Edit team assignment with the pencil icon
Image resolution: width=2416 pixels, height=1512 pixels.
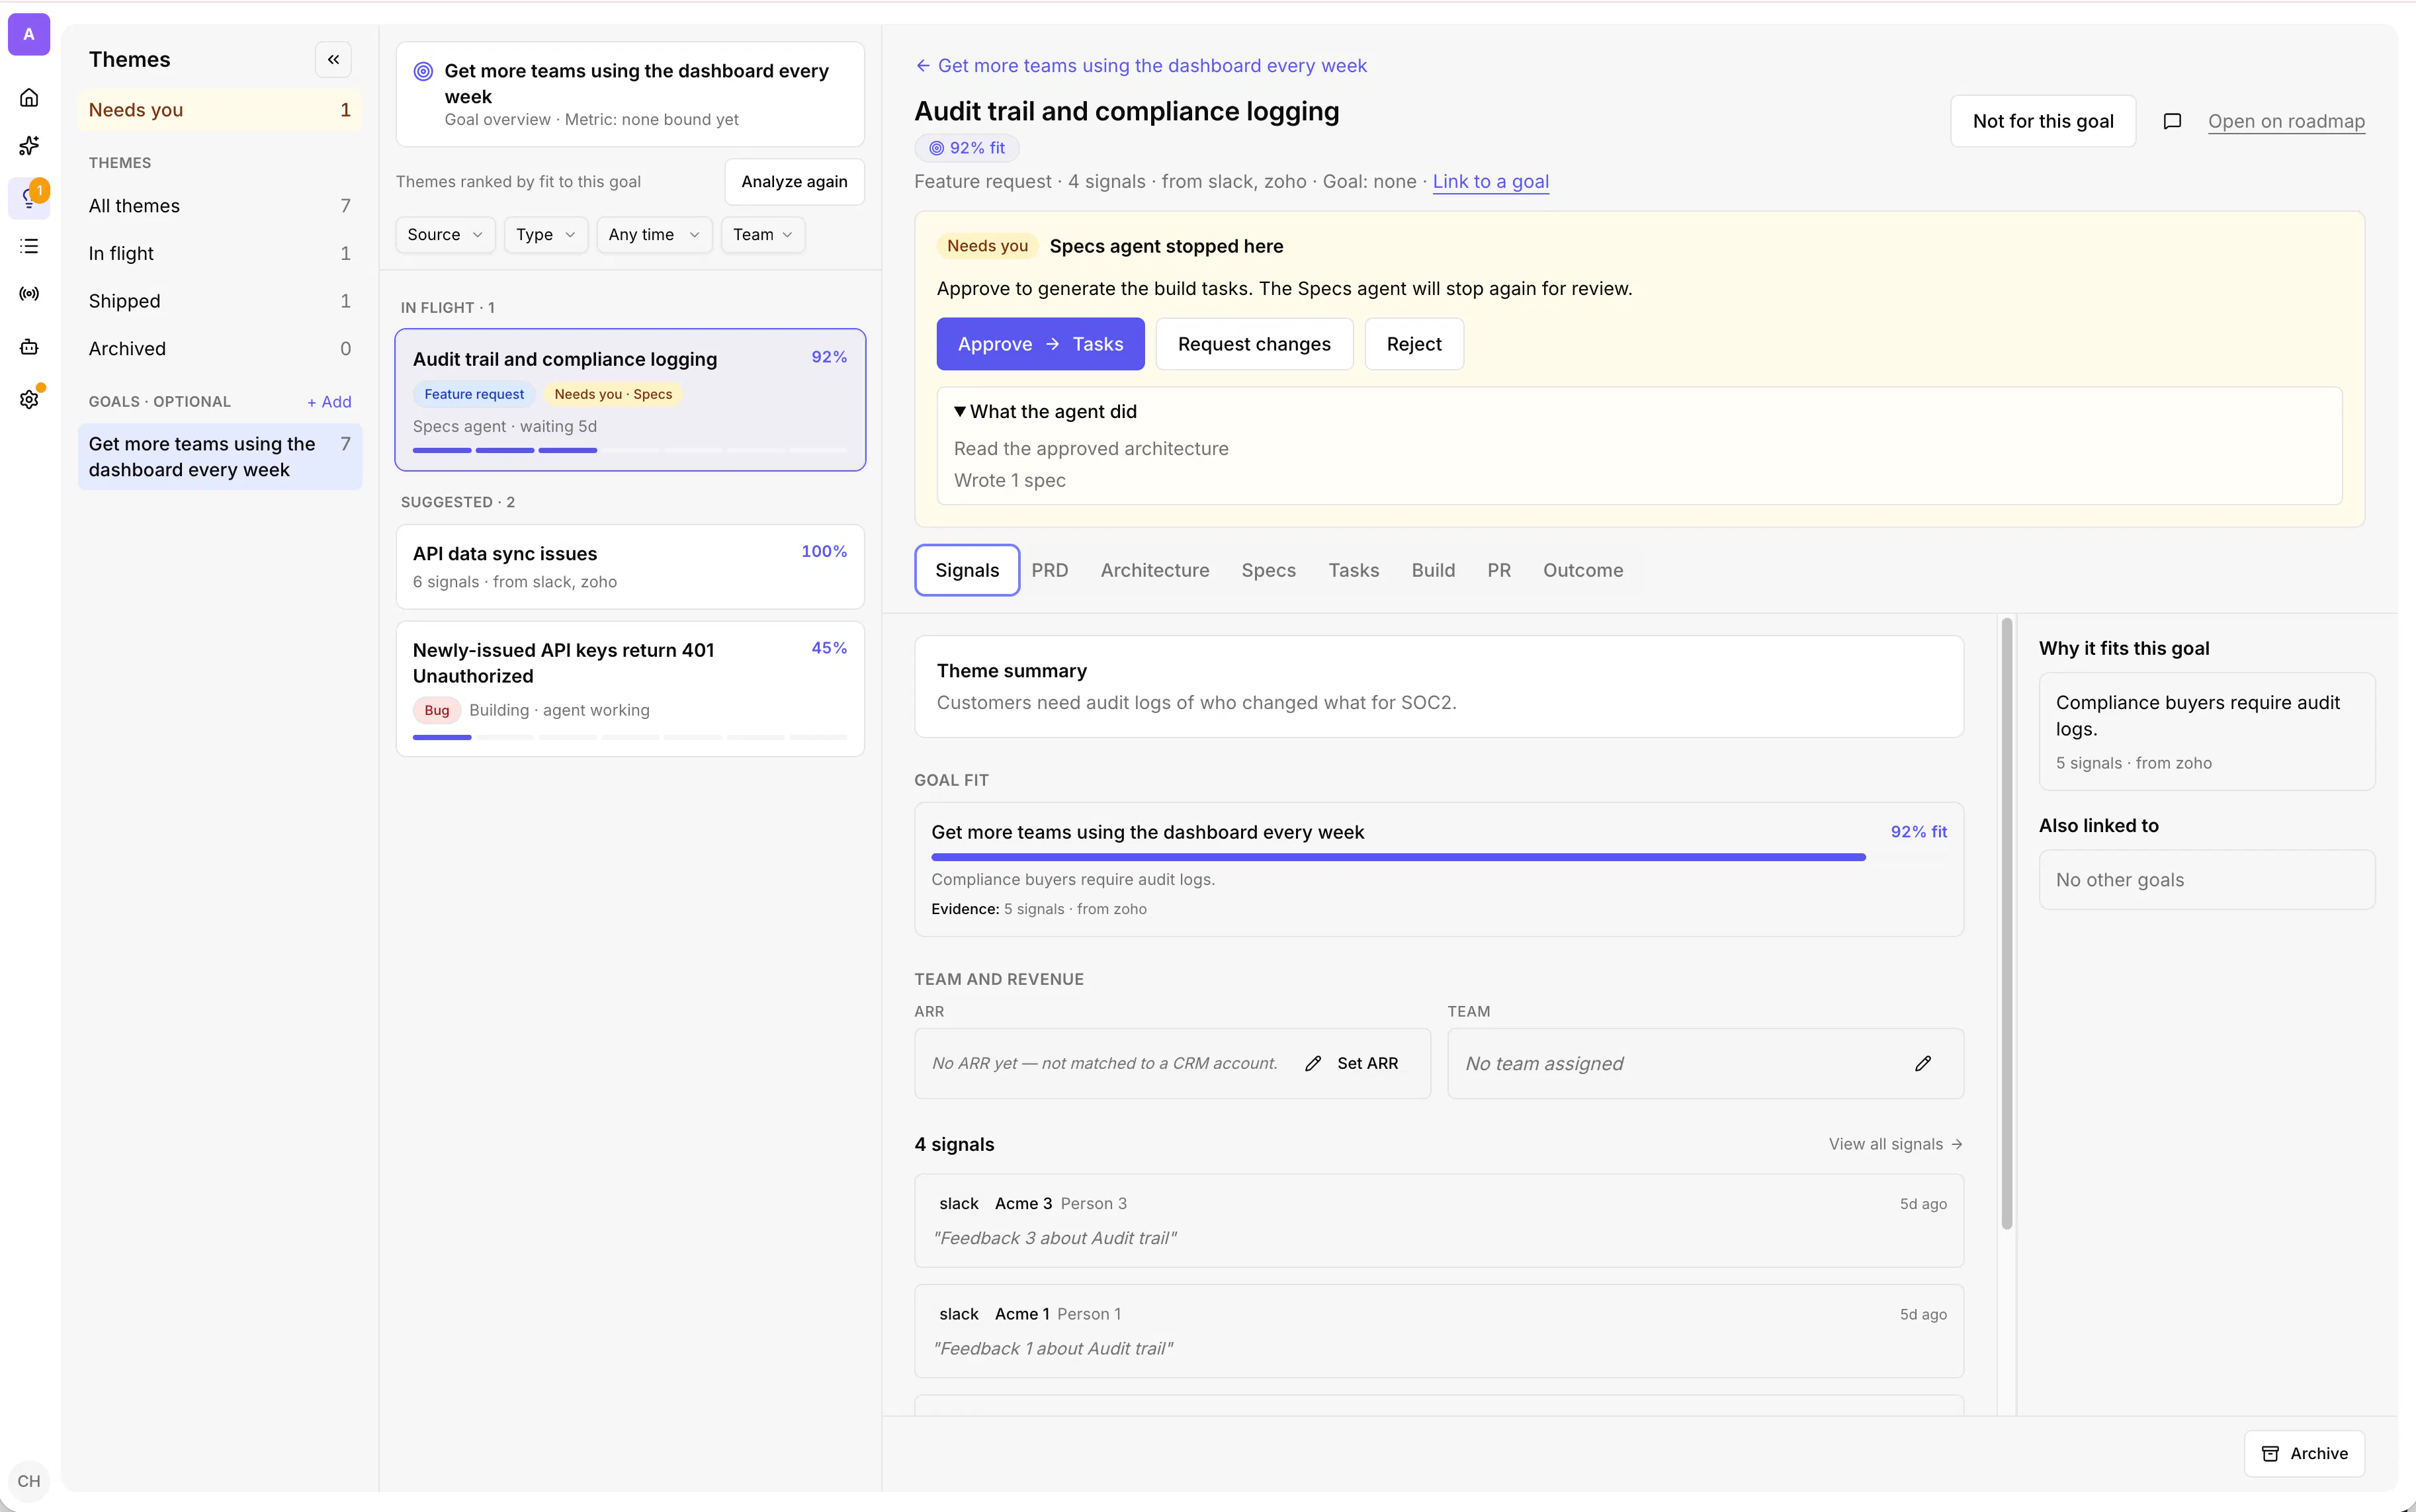point(1923,1063)
